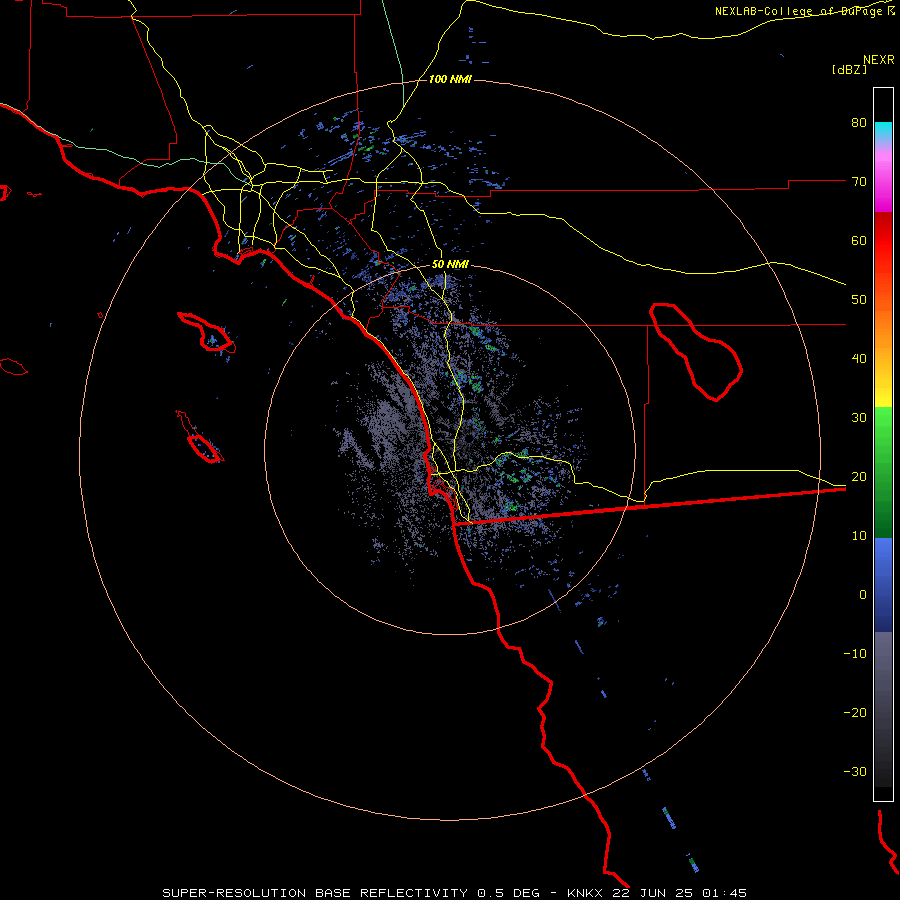This screenshot has height=900, width=900.
Task: Click the 60 value on dBZ scale
Action: click(859, 240)
